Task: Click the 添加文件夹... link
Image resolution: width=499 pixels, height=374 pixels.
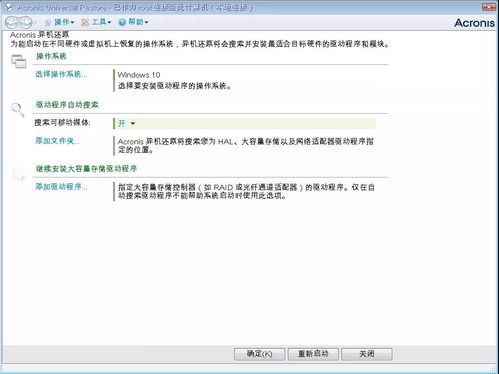Action: click(x=57, y=141)
